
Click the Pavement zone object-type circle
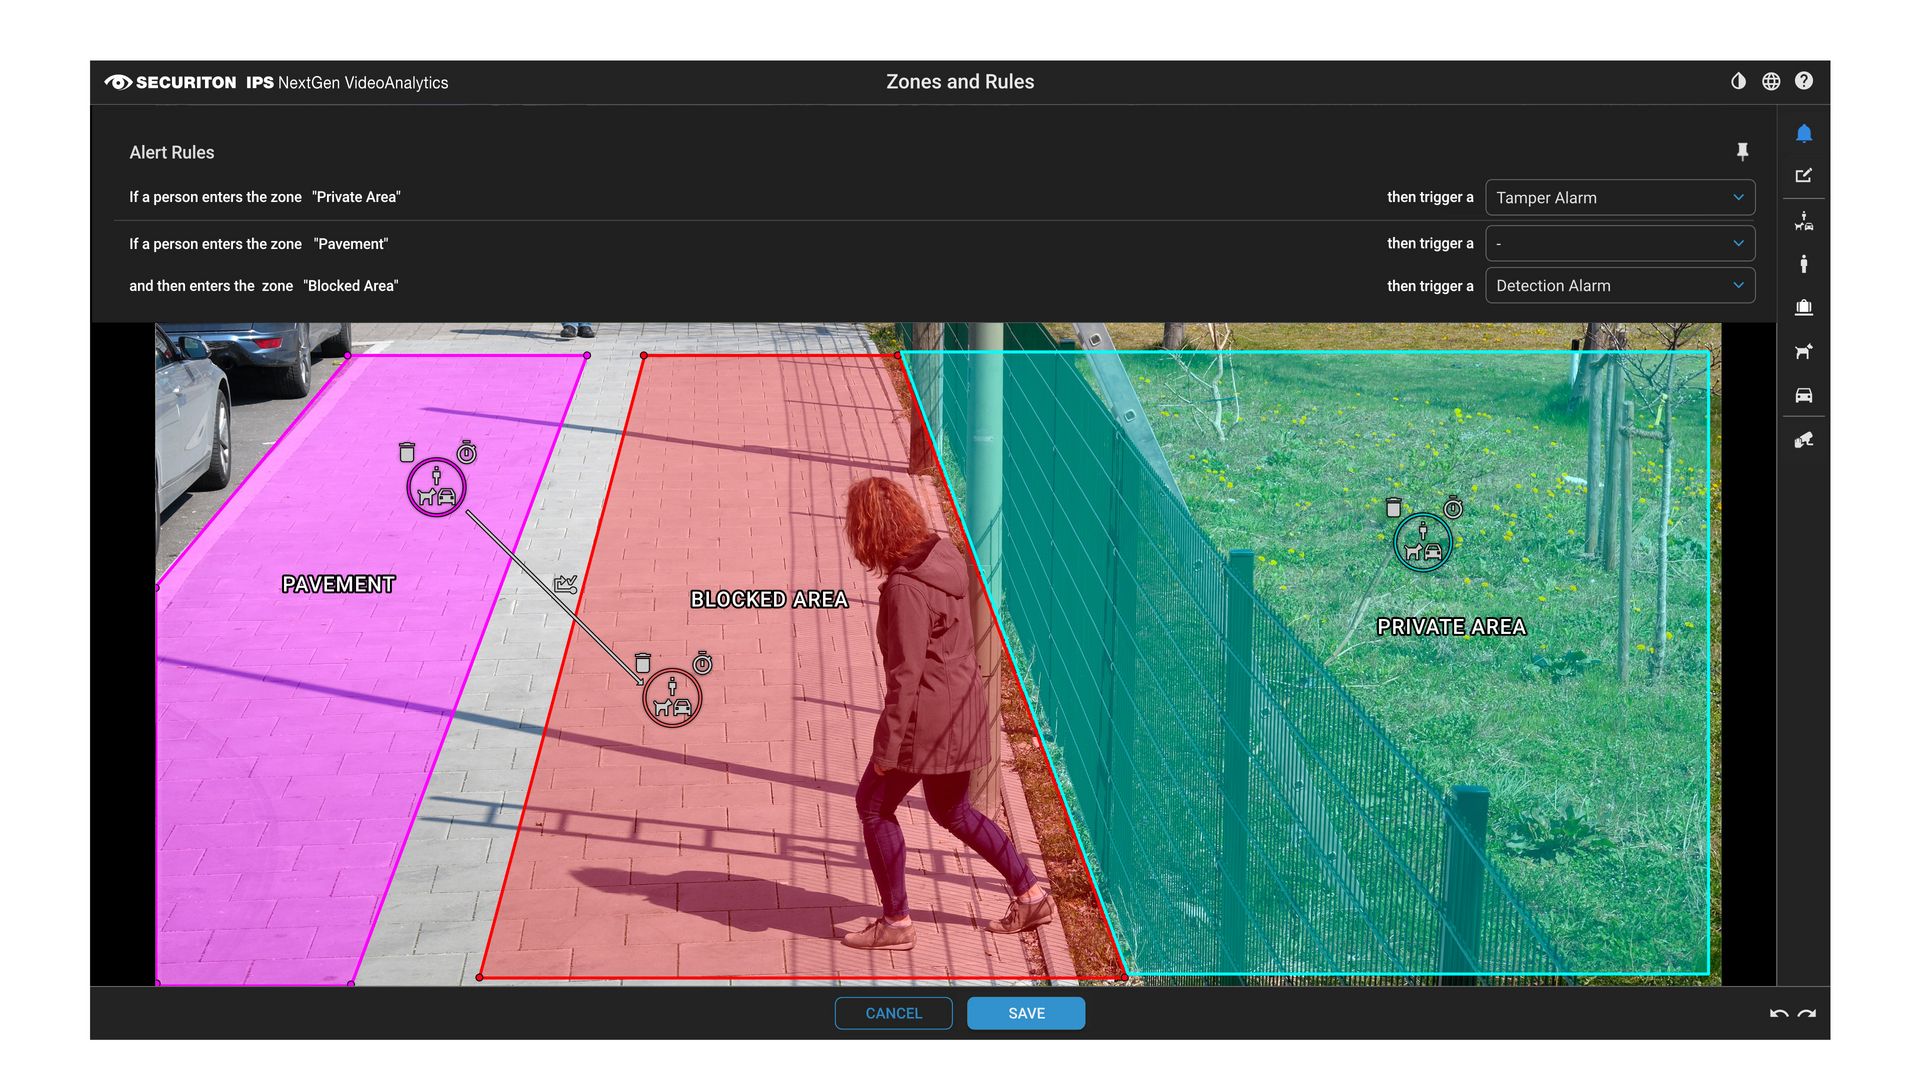coord(436,487)
